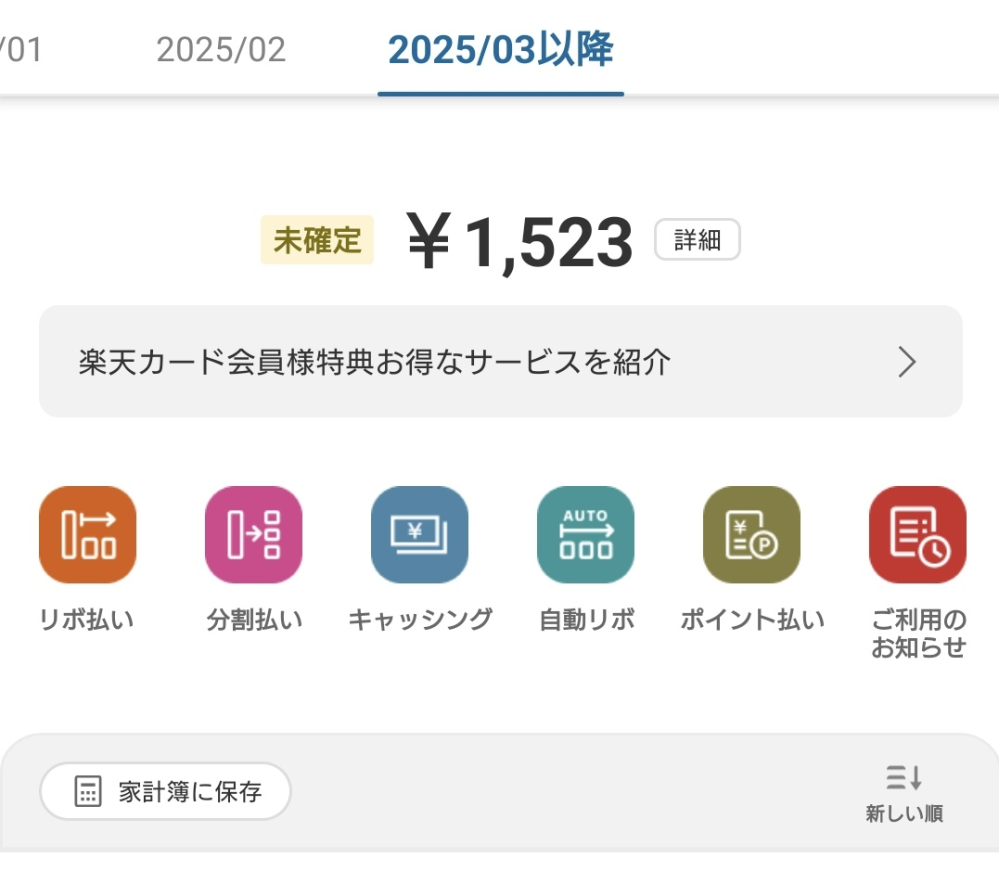This screenshot has width=999, height=883.
Task: Tap the リボ払い label text
Action: [87, 619]
